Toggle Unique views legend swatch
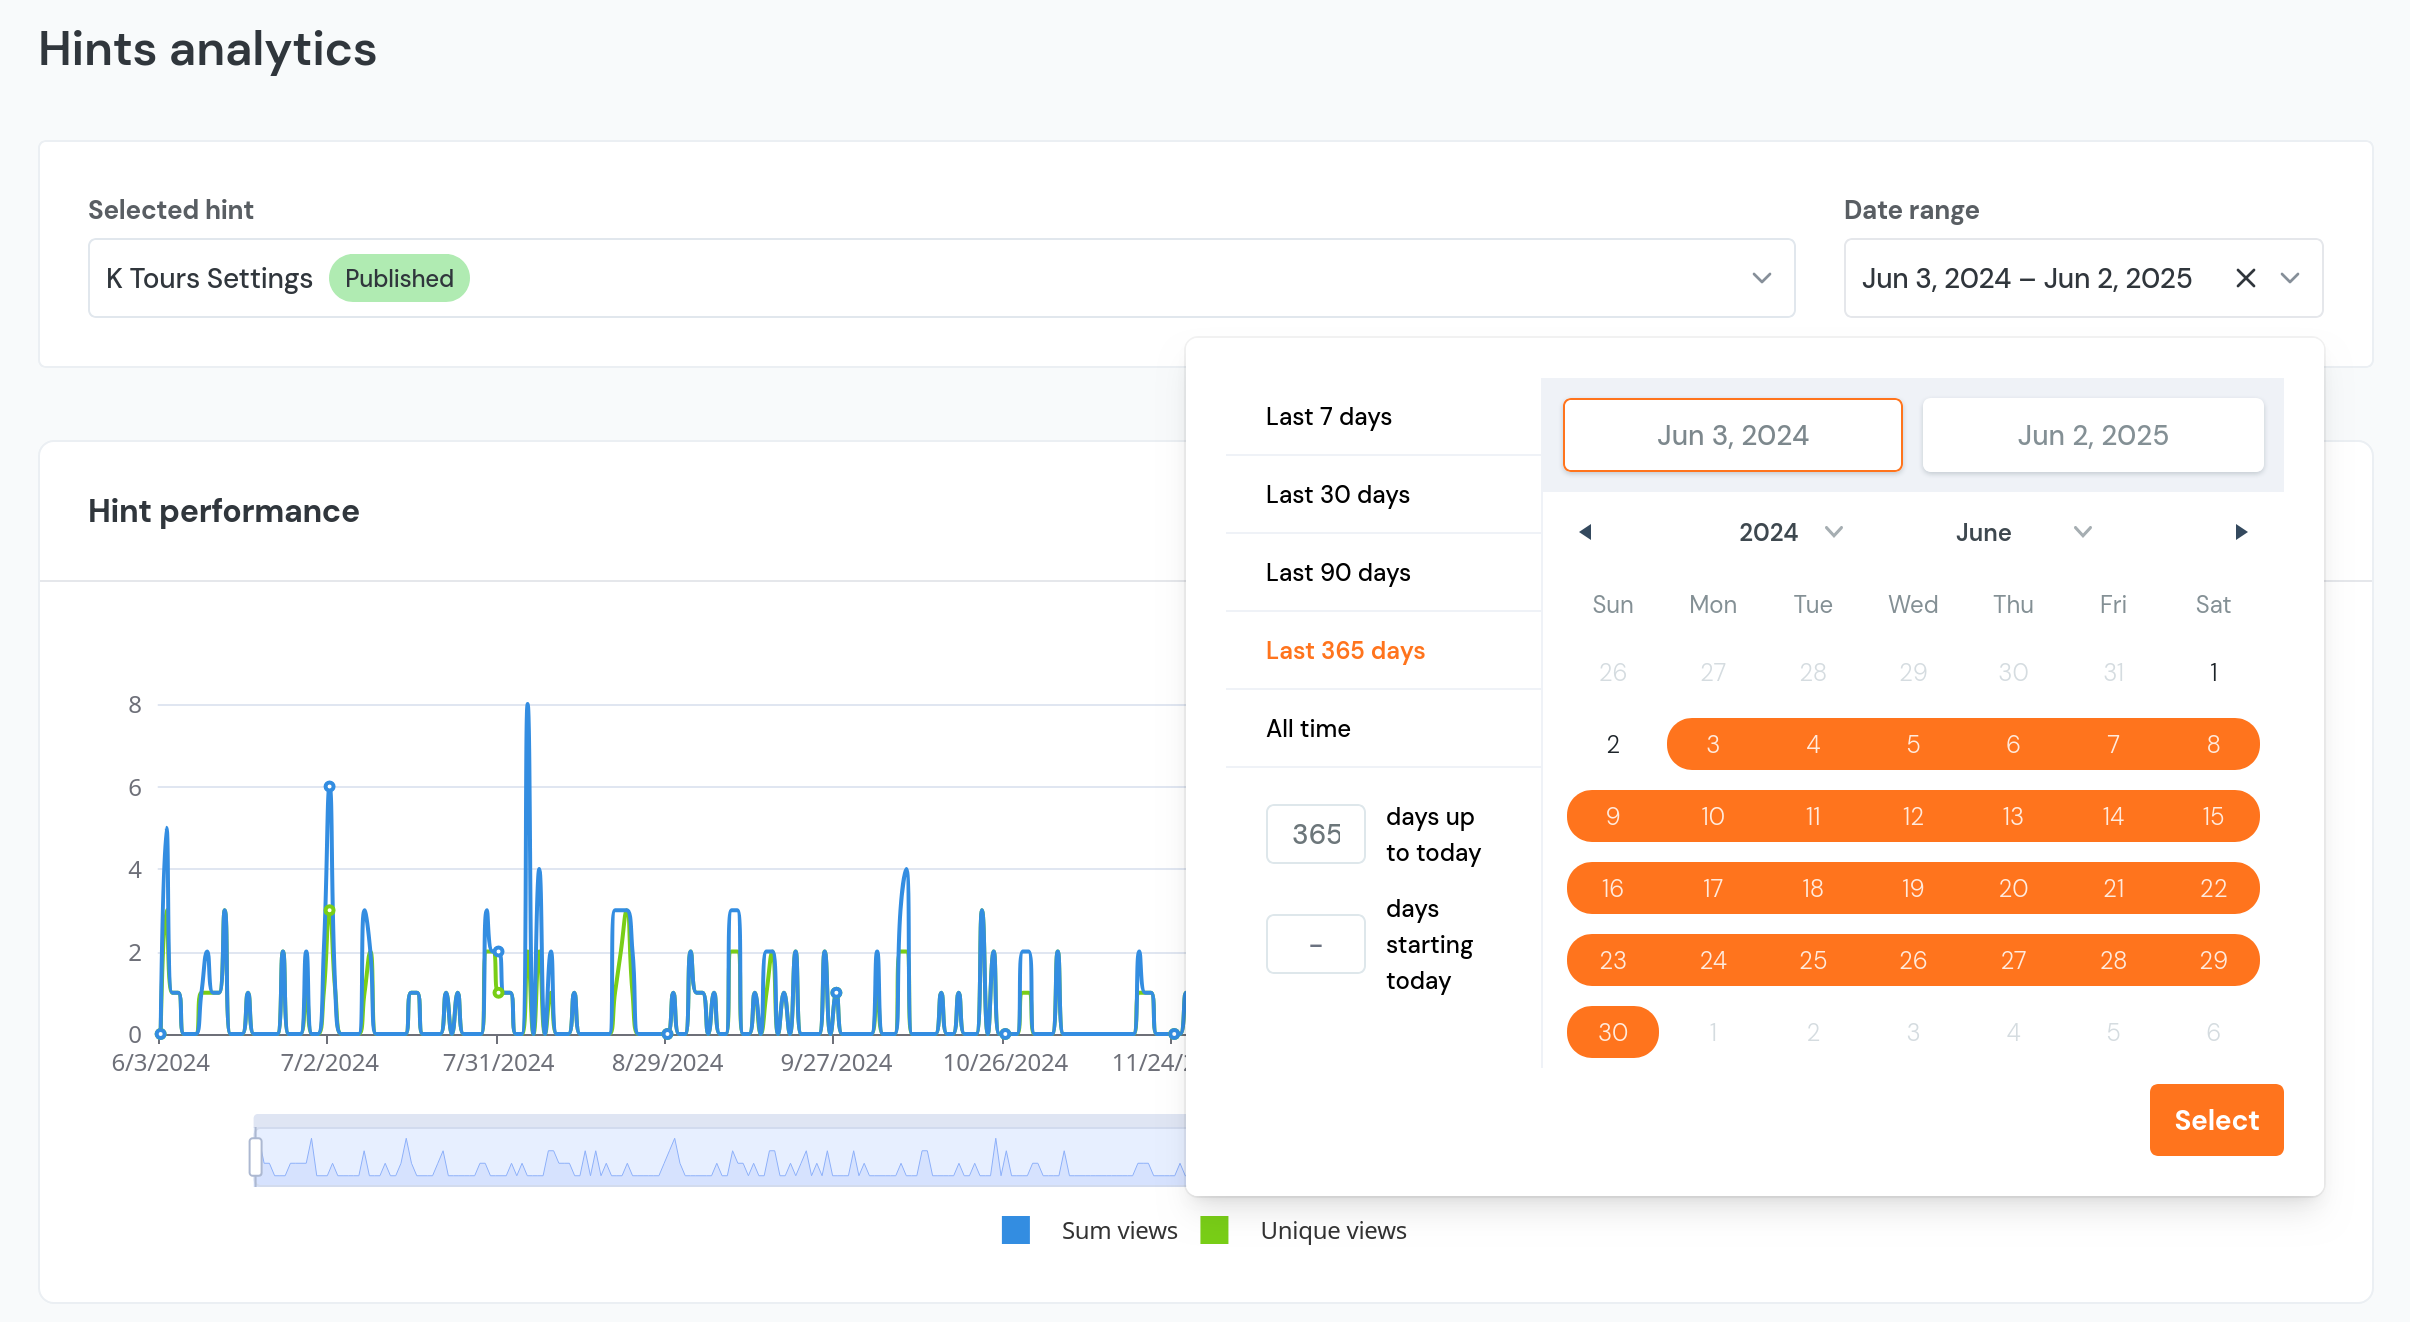Viewport: 2410px width, 1322px height. [1214, 1230]
